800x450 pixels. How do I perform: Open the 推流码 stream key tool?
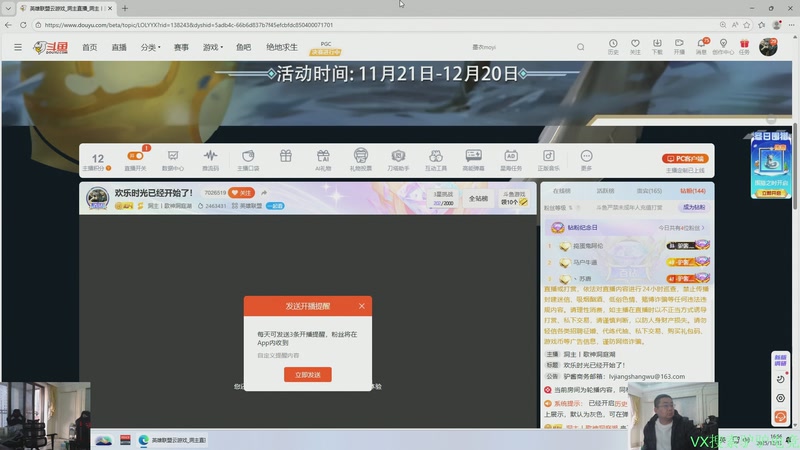(x=210, y=160)
